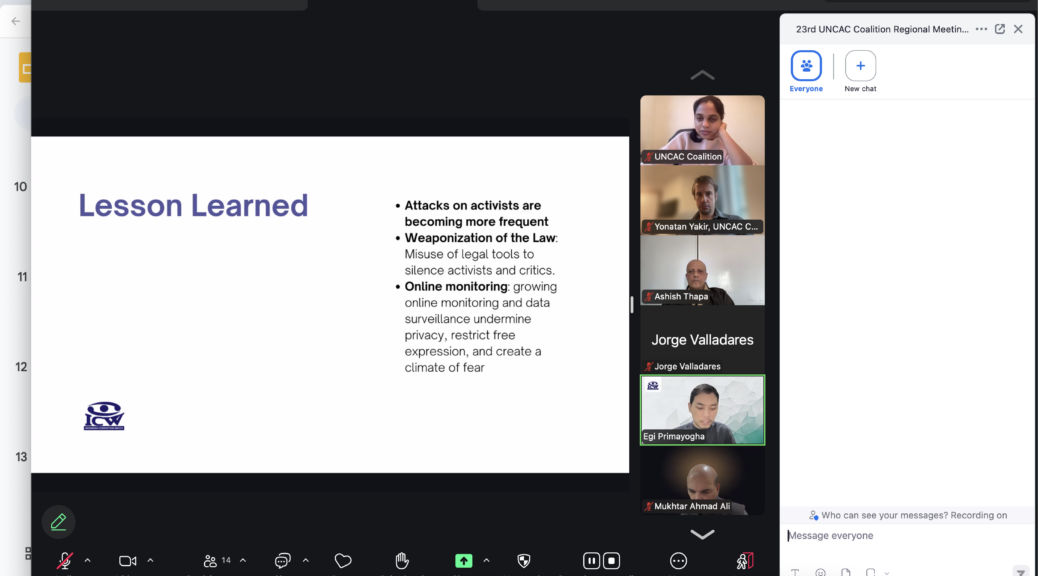Viewport: 1038px width, 576px height.
Task: Open the participants list showing 14
Action: tap(217, 561)
